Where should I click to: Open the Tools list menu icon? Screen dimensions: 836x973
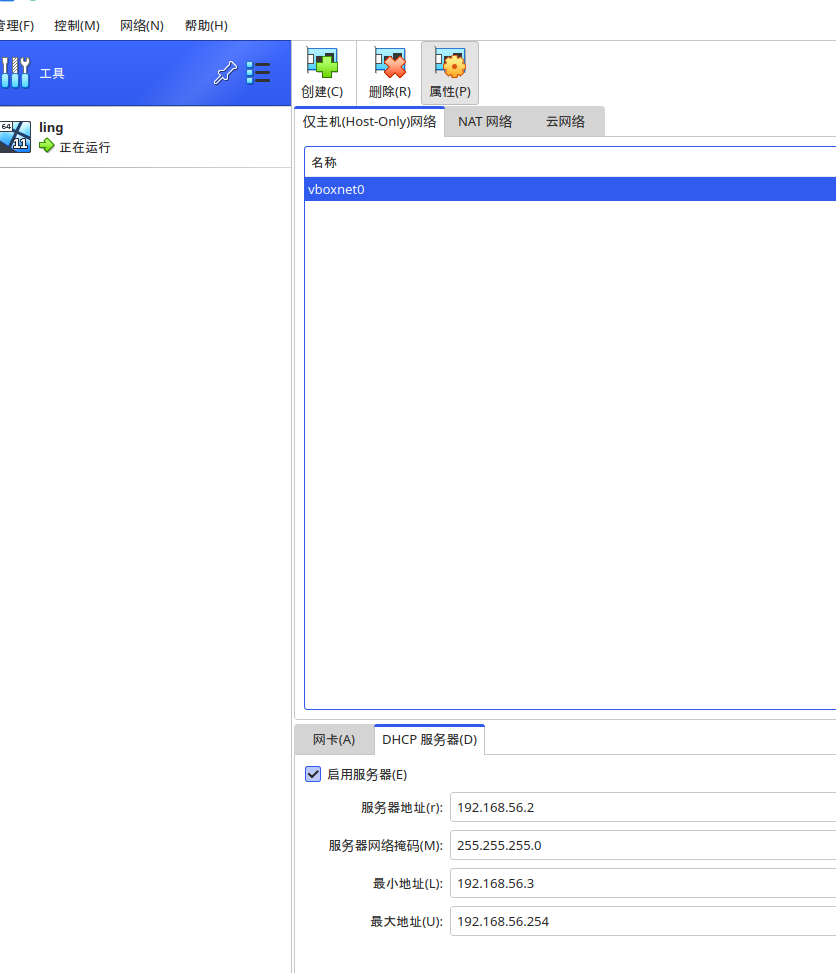259,73
